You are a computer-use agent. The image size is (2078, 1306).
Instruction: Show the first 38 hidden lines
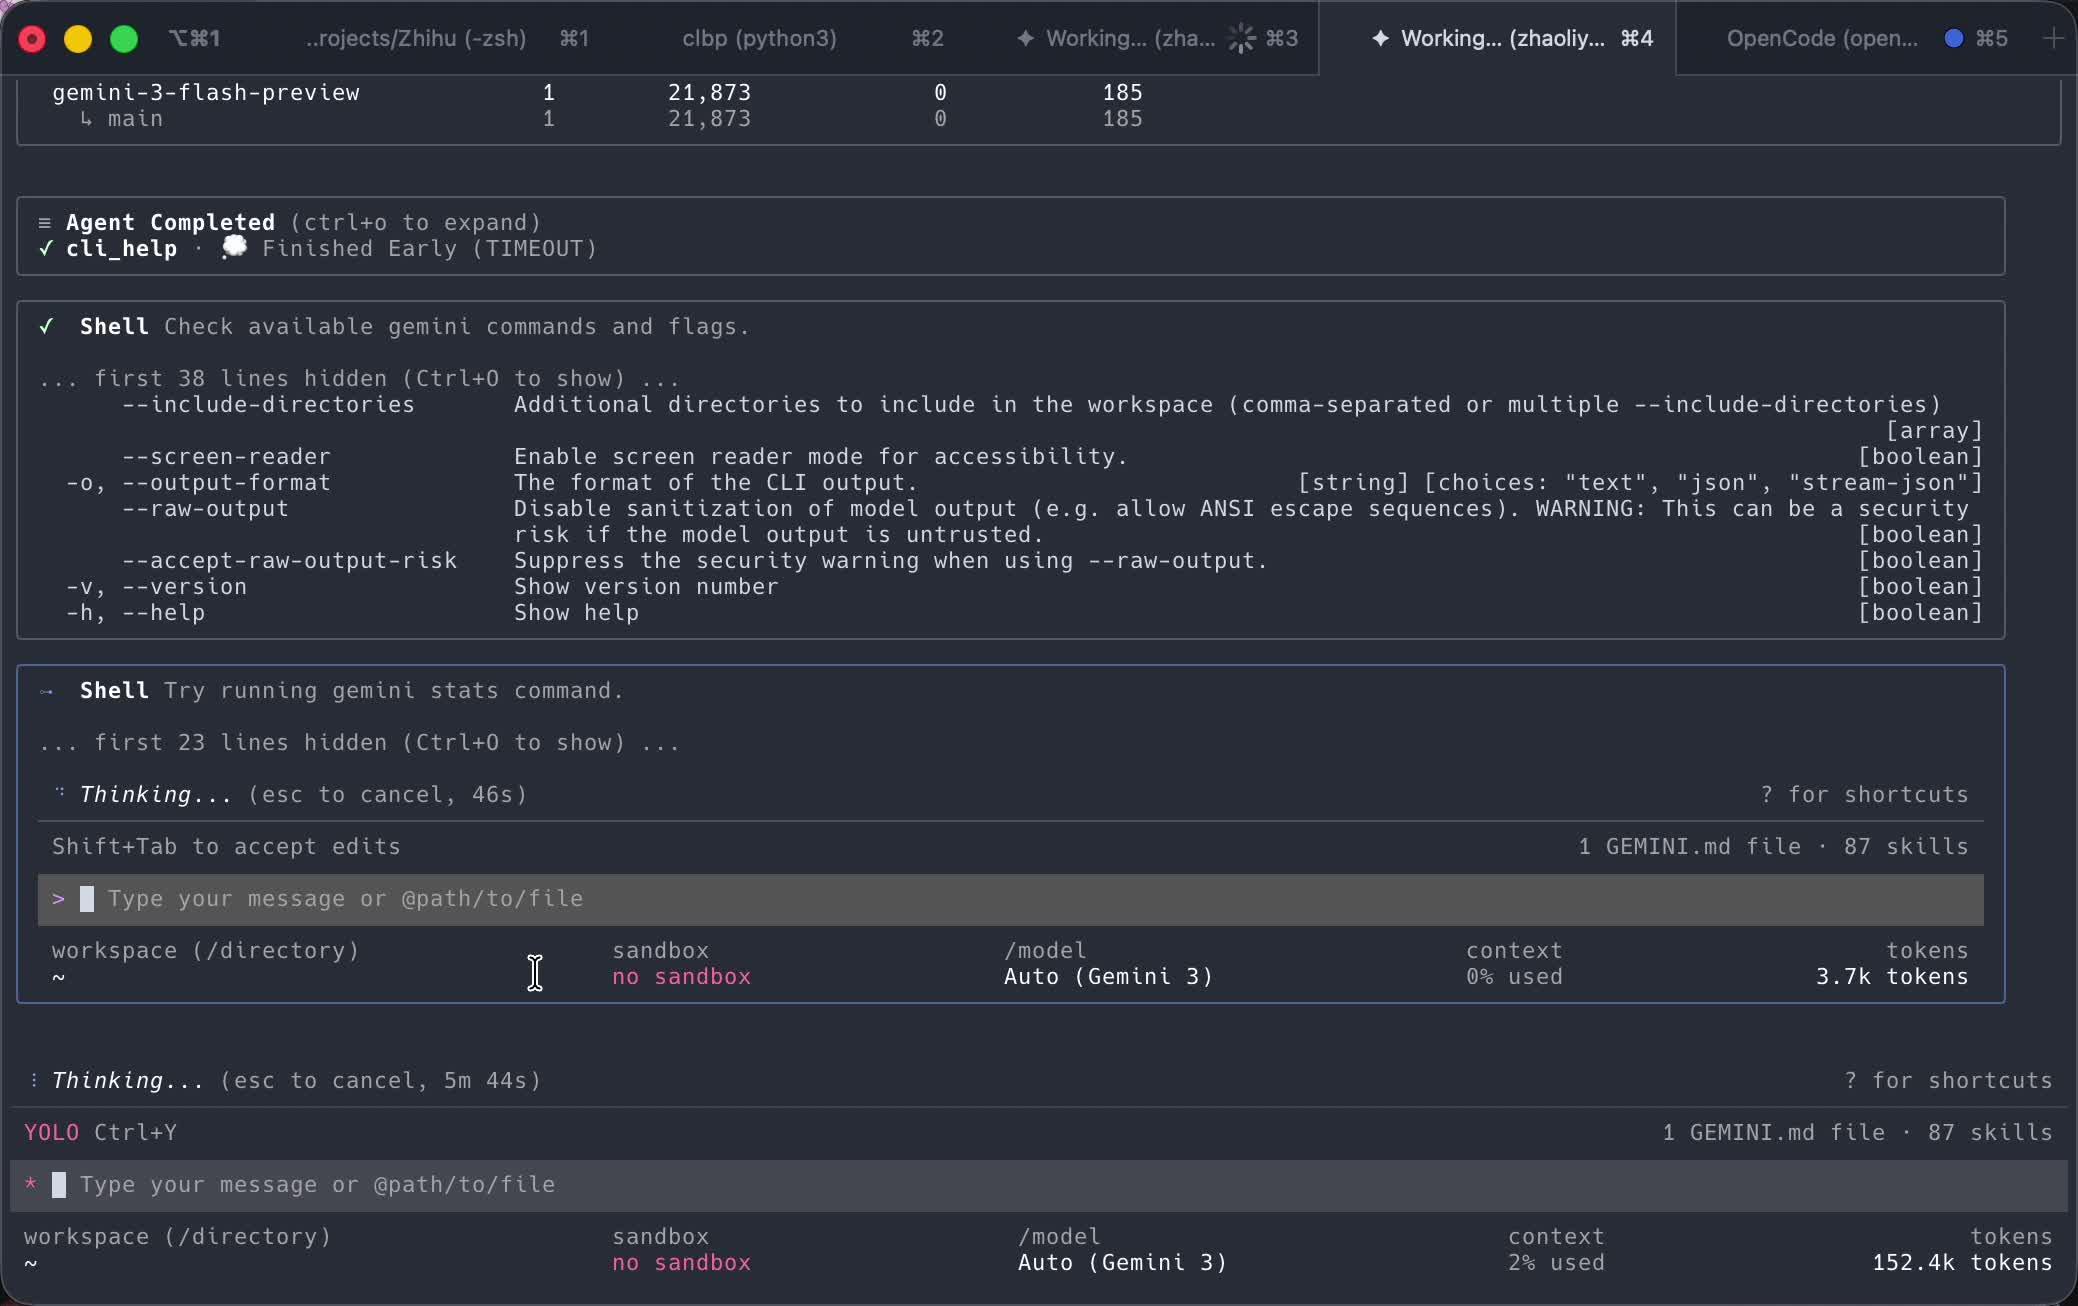(x=360, y=378)
